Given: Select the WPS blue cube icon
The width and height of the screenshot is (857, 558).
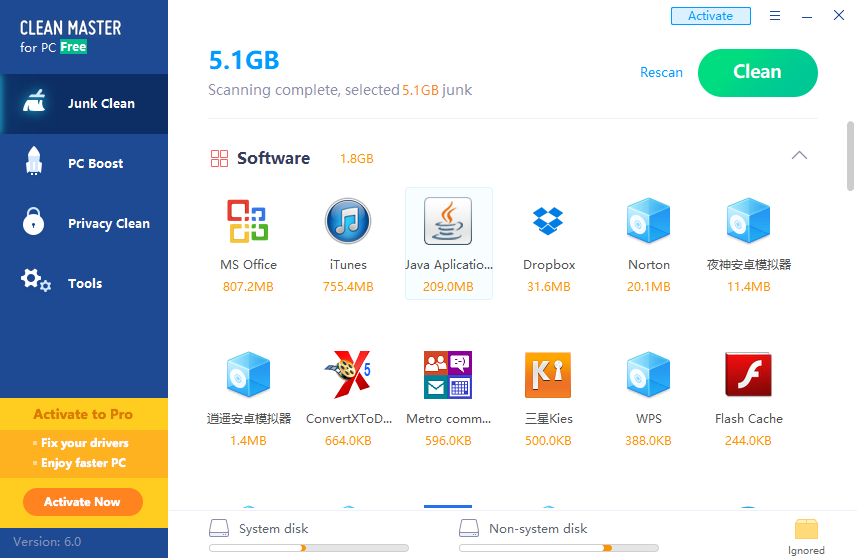Looking at the screenshot, I should click(x=648, y=374).
